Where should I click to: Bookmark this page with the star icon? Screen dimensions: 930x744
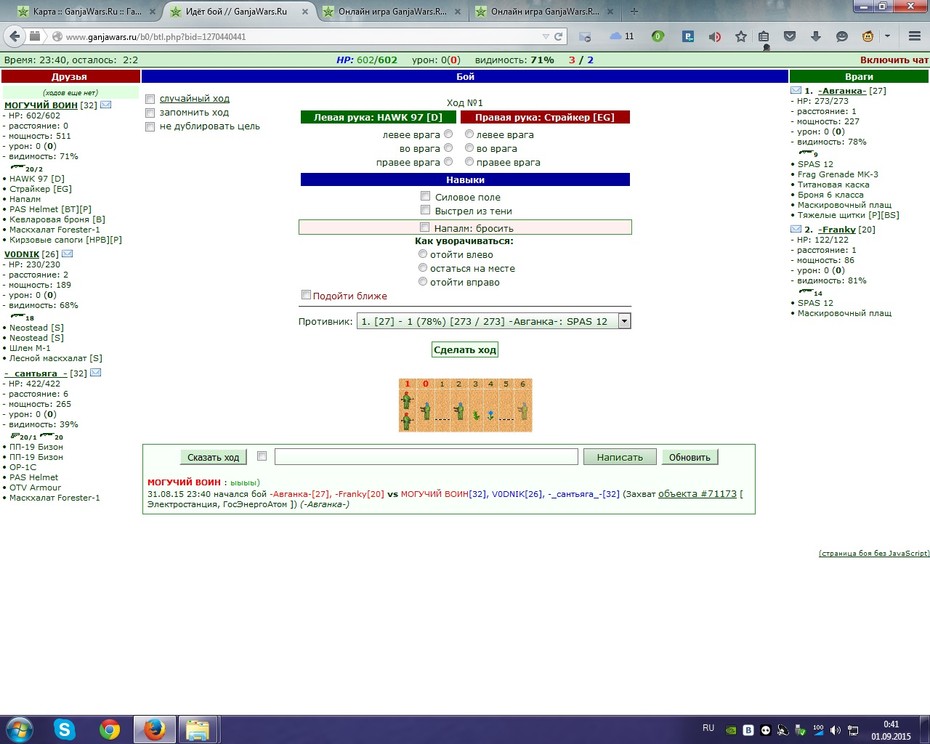pyautogui.click(x=741, y=36)
